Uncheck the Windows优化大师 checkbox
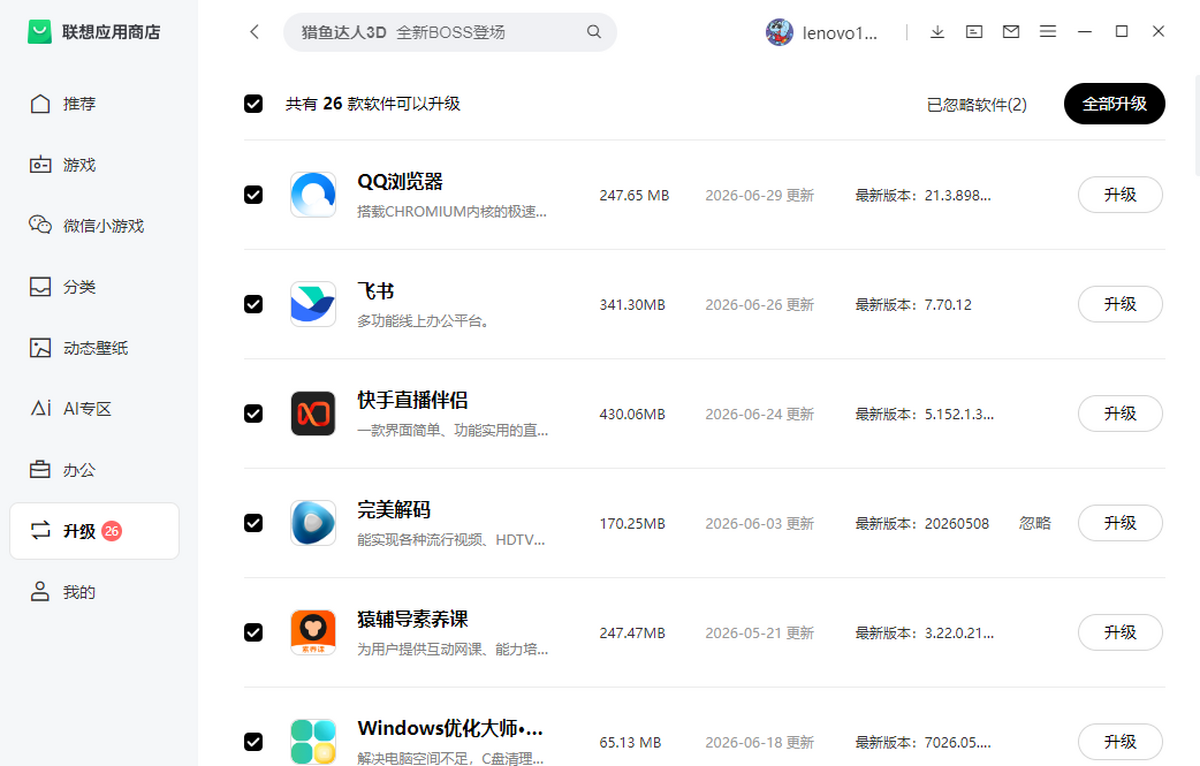This screenshot has width=1200, height=766. (253, 741)
